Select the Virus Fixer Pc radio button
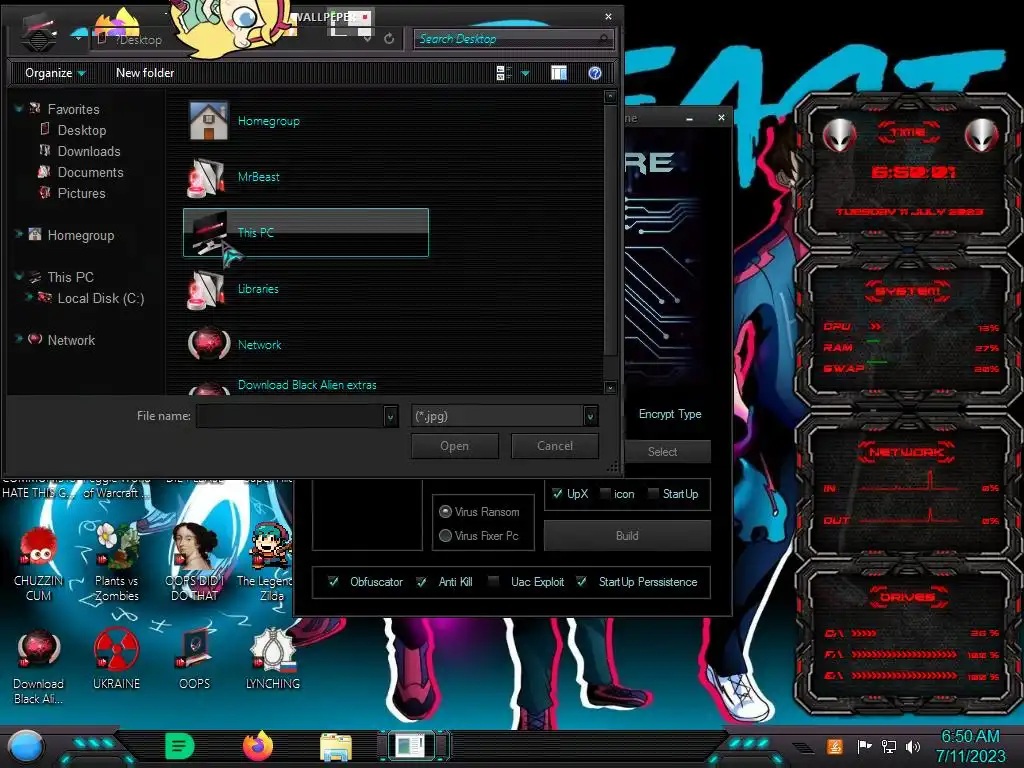This screenshot has height=768, width=1024. (x=445, y=536)
